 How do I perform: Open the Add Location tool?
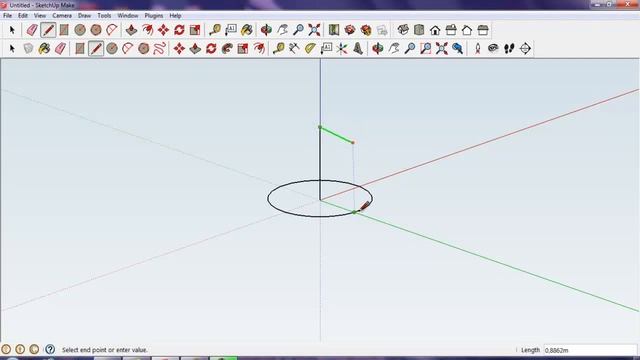tap(334, 30)
